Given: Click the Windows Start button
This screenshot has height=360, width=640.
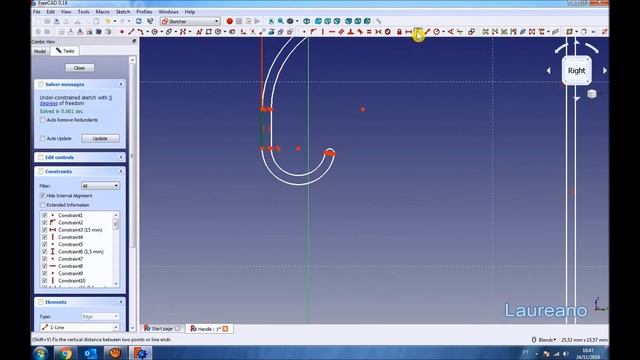Looking at the screenshot, I should [x=40, y=353].
